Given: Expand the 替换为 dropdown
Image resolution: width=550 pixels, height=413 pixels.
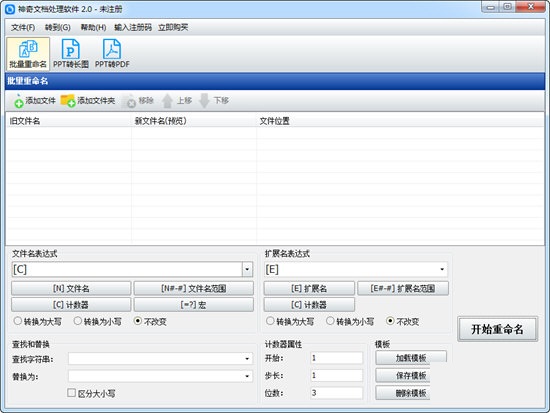Looking at the screenshot, I should coord(247,376).
